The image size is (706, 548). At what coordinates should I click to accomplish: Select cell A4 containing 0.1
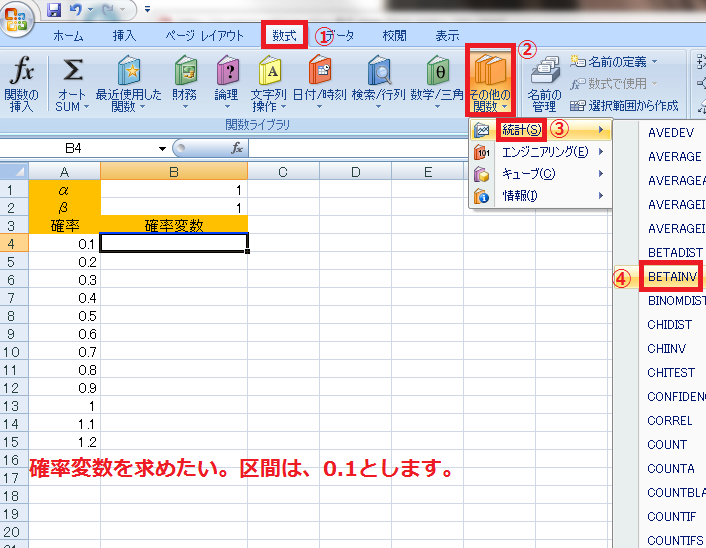(x=64, y=244)
